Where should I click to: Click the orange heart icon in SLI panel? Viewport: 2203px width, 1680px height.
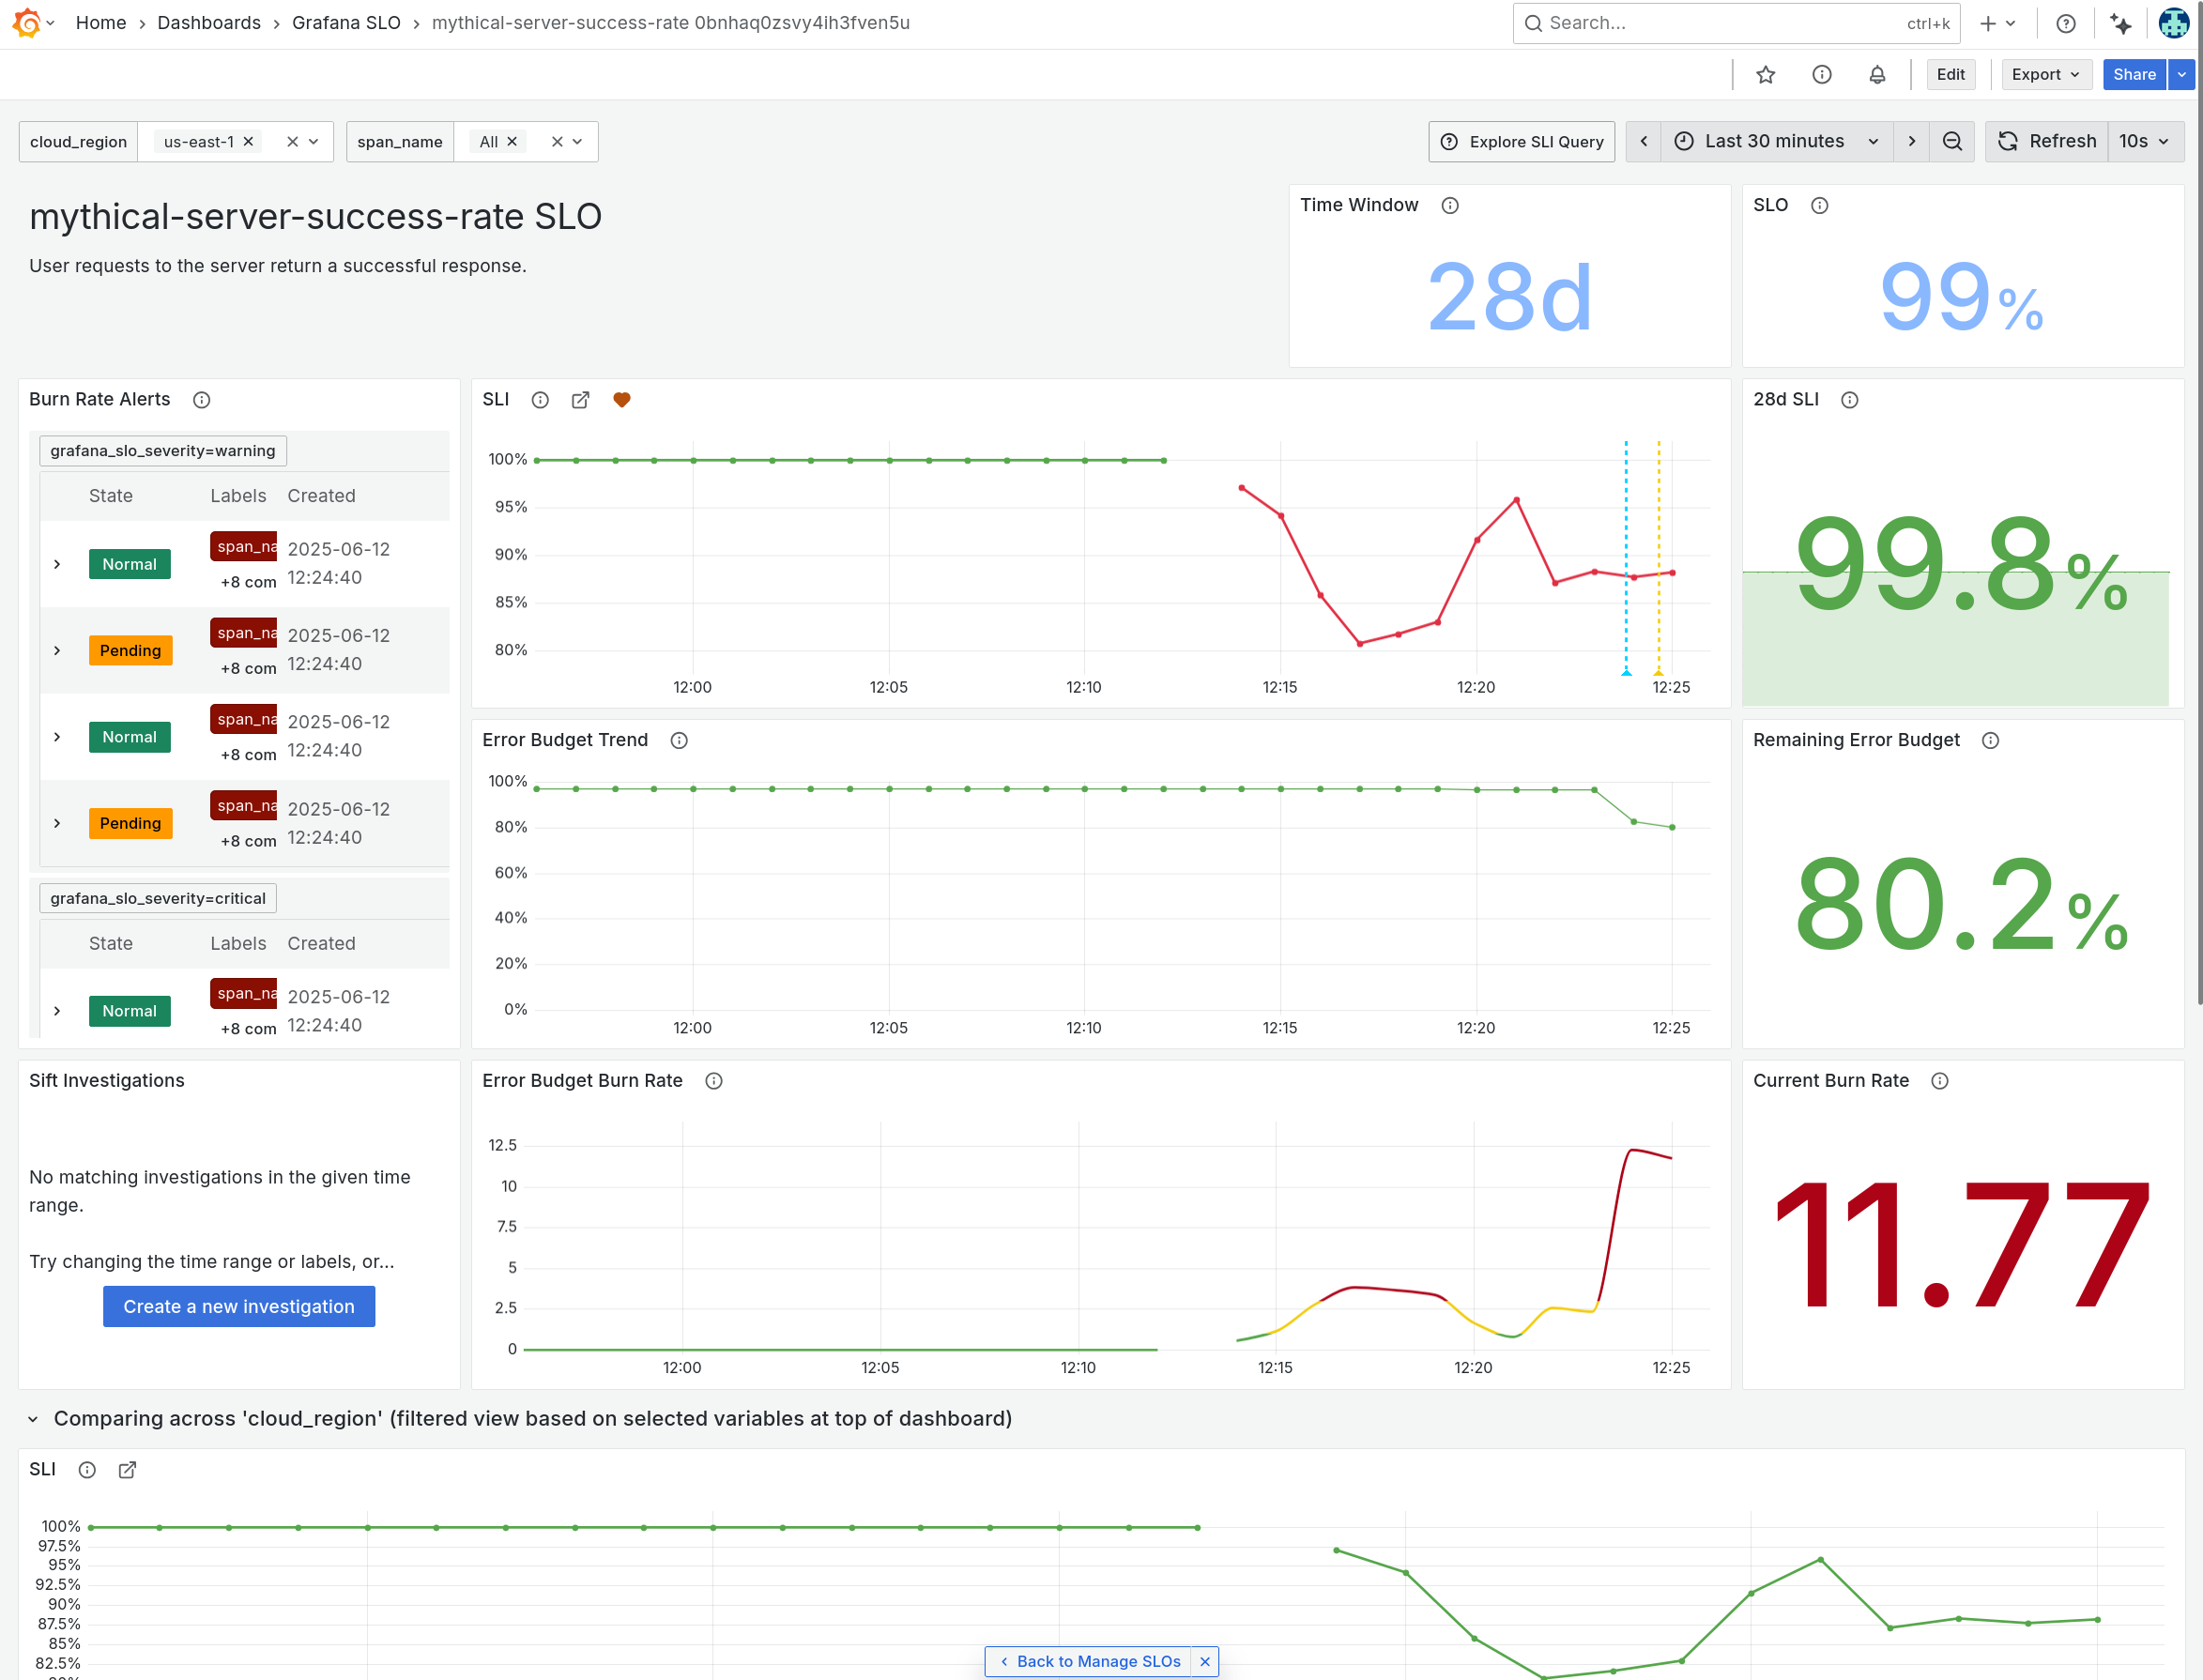(621, 400)
